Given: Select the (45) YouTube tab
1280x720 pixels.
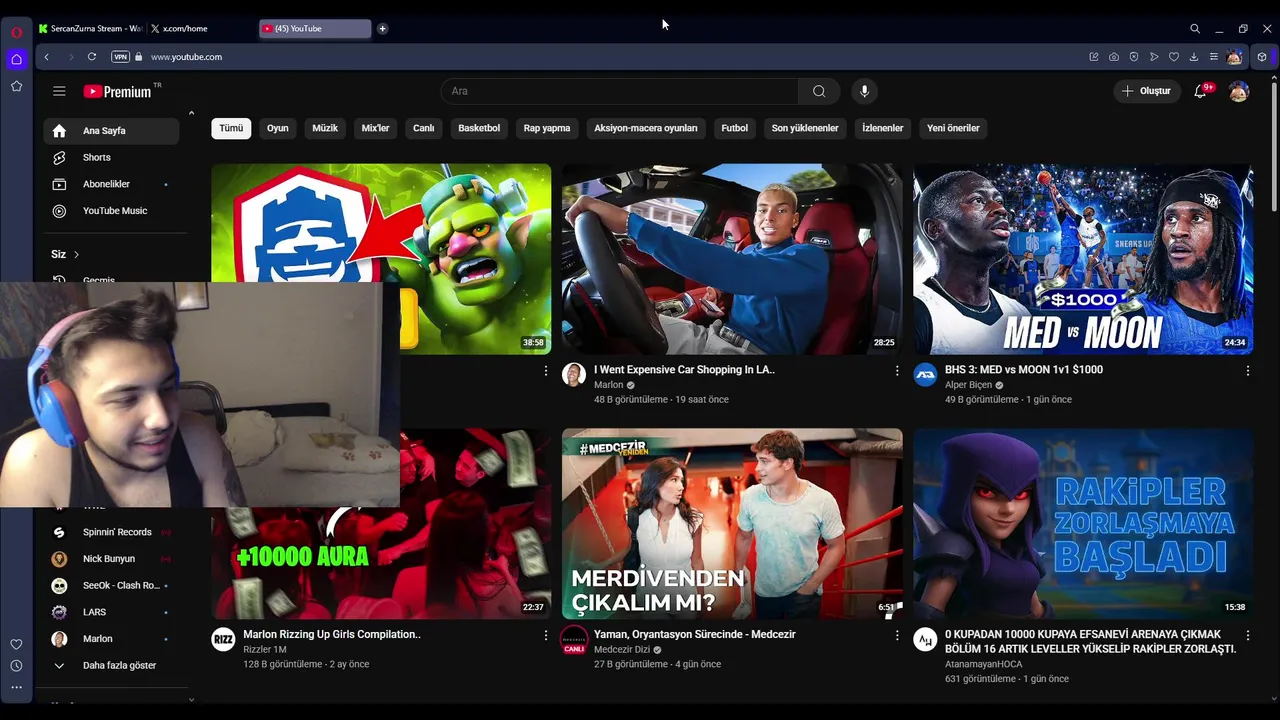Looking at the screenshot, I should pos(315,29).
